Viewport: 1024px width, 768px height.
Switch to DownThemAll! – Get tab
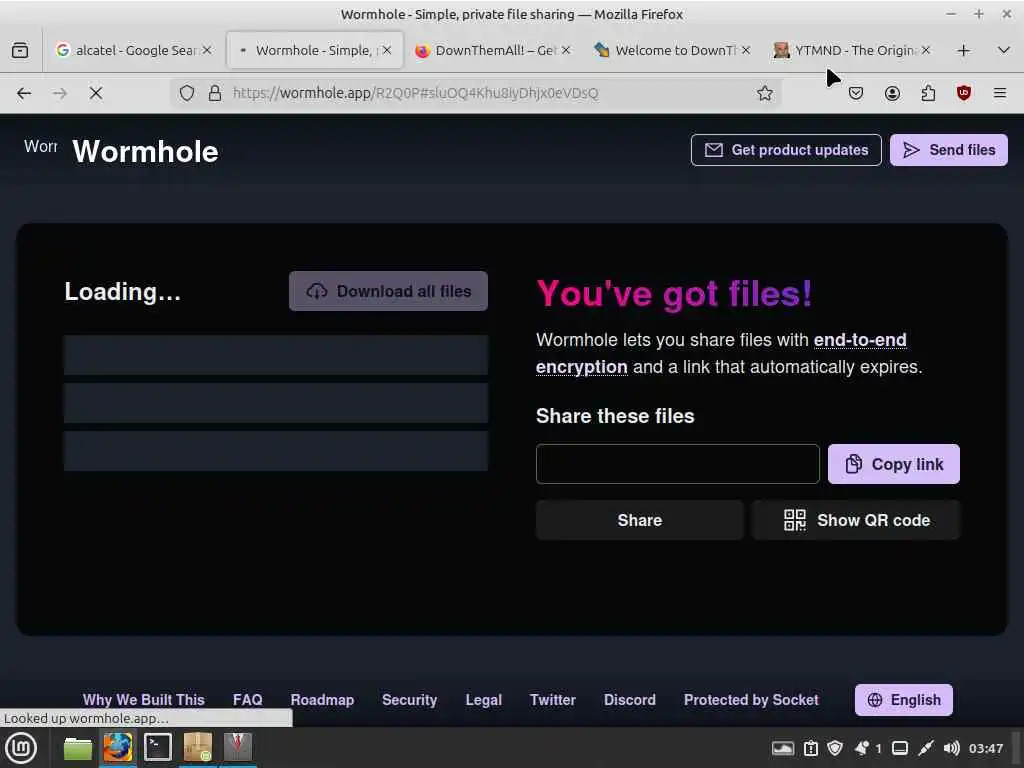pyautogui.click(x=494, y=50)
